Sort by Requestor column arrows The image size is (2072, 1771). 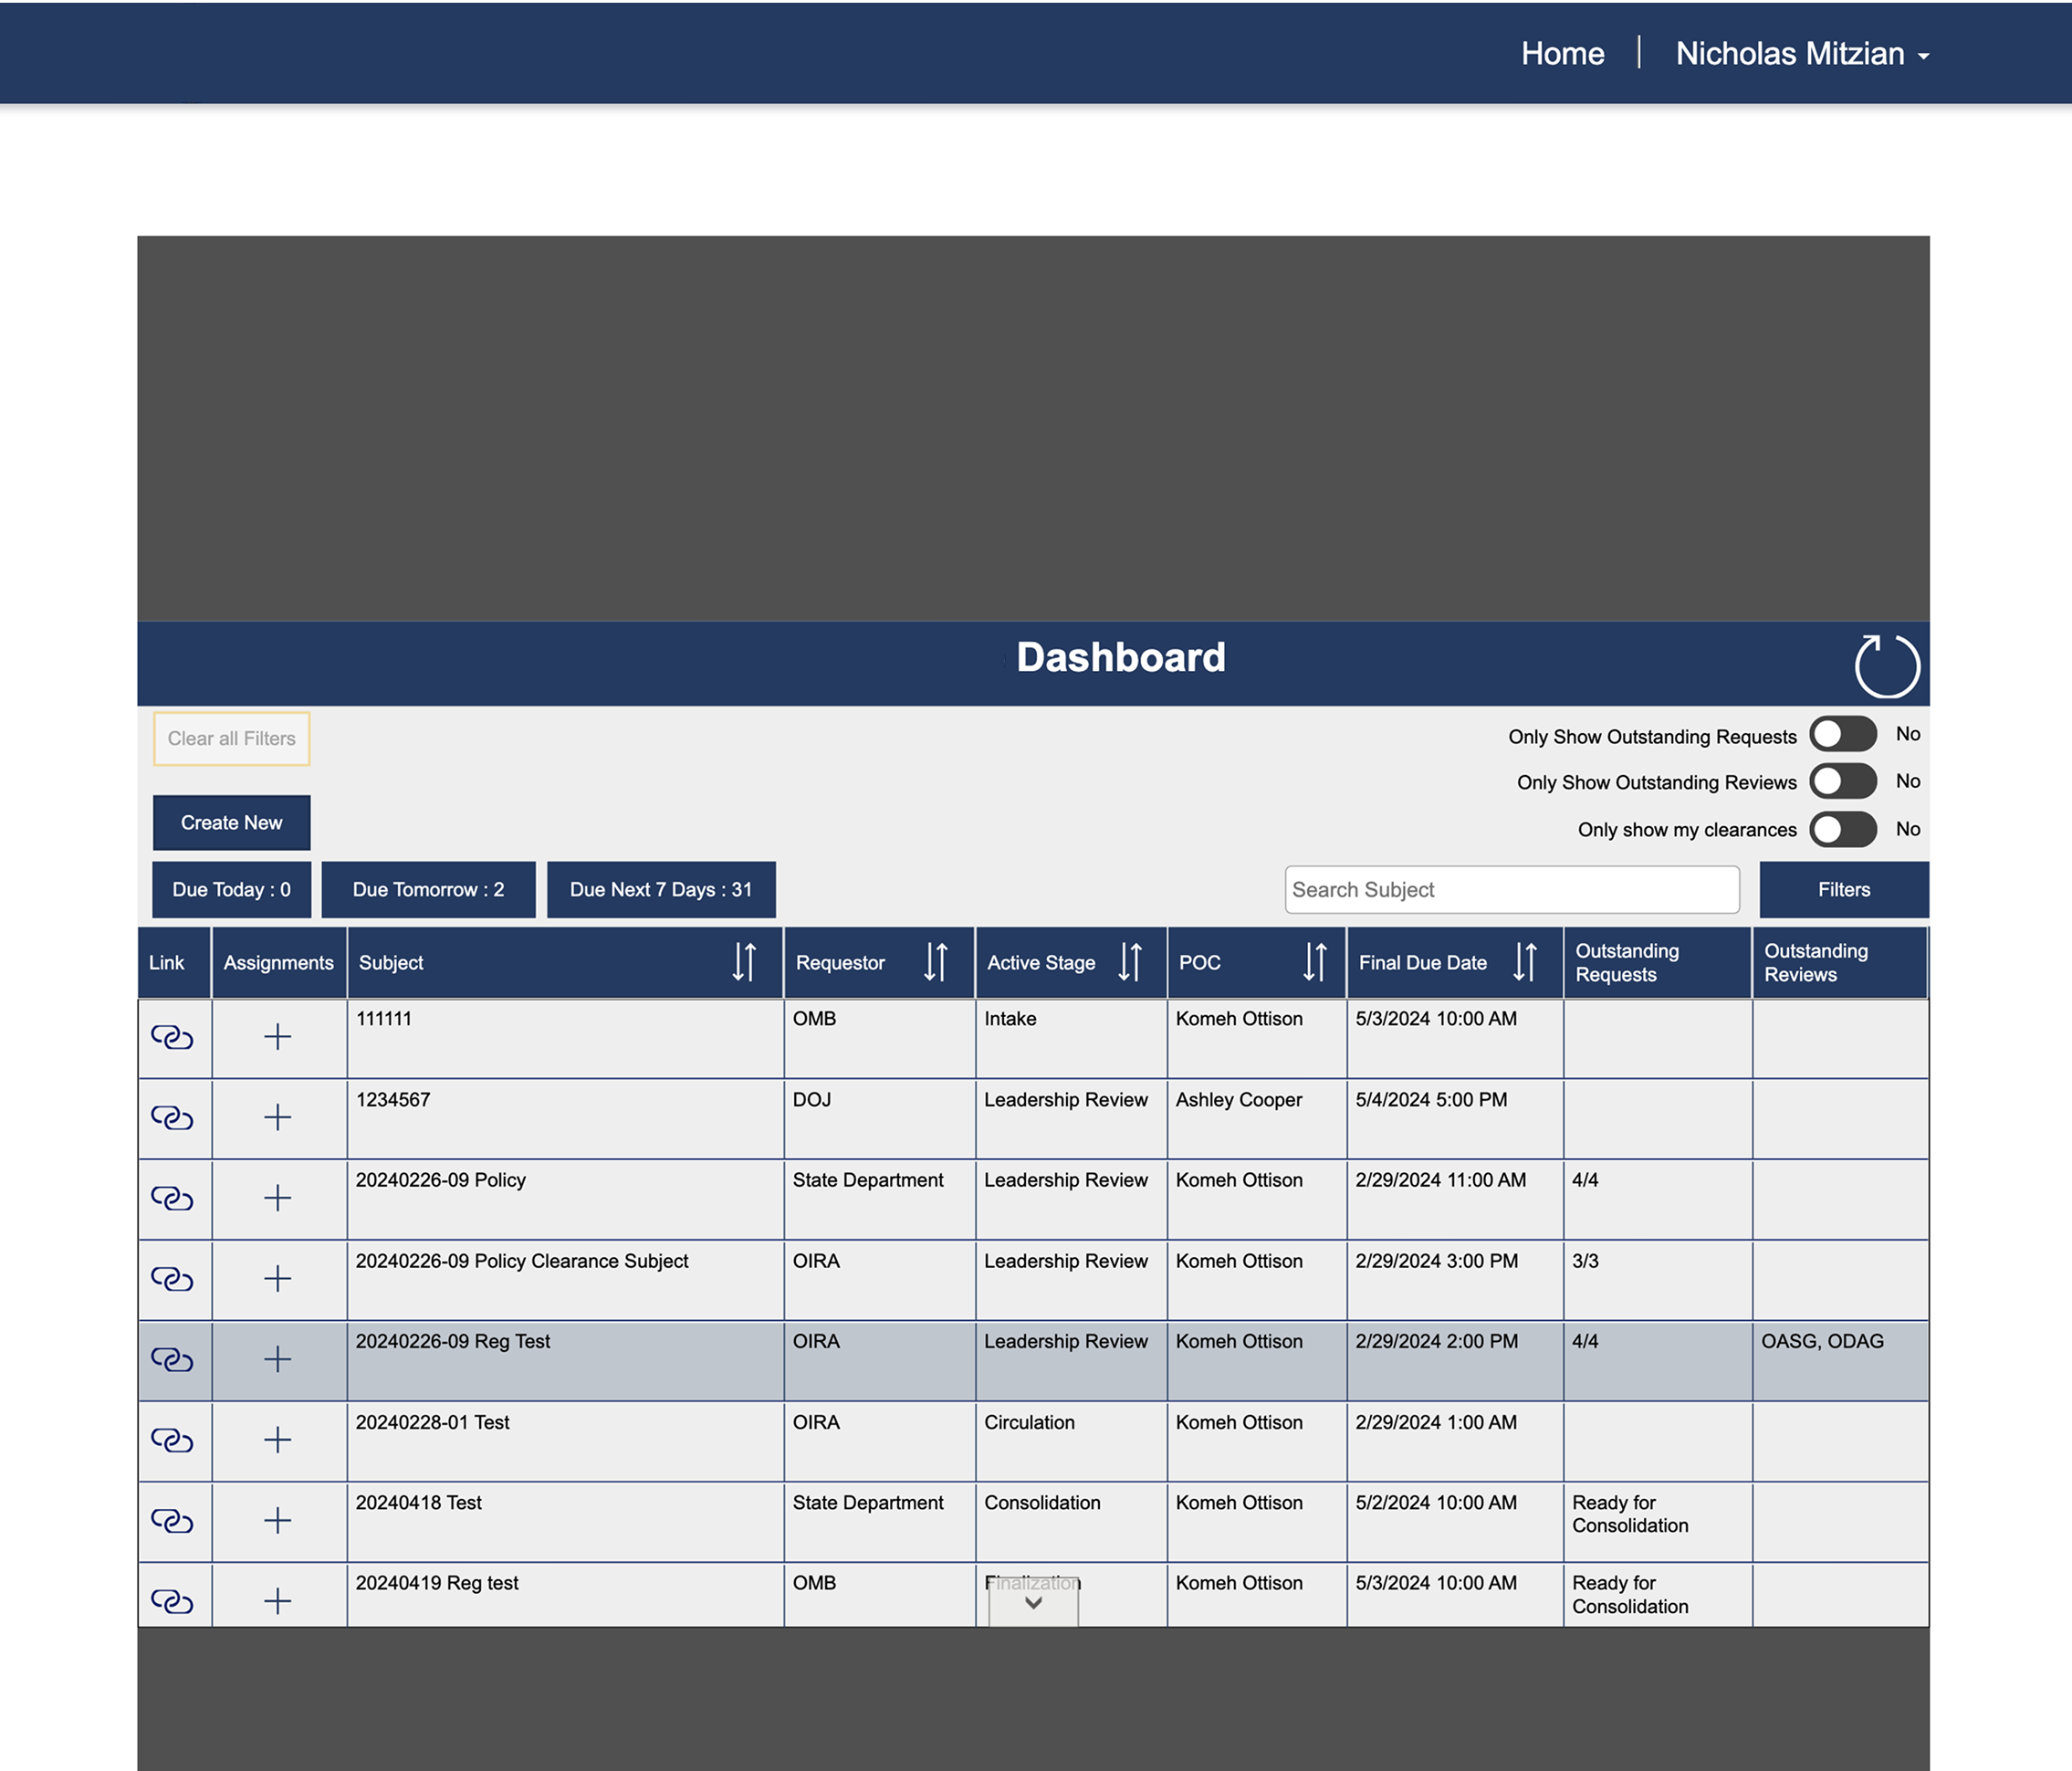pyautogui.click(x=935, y=962)
